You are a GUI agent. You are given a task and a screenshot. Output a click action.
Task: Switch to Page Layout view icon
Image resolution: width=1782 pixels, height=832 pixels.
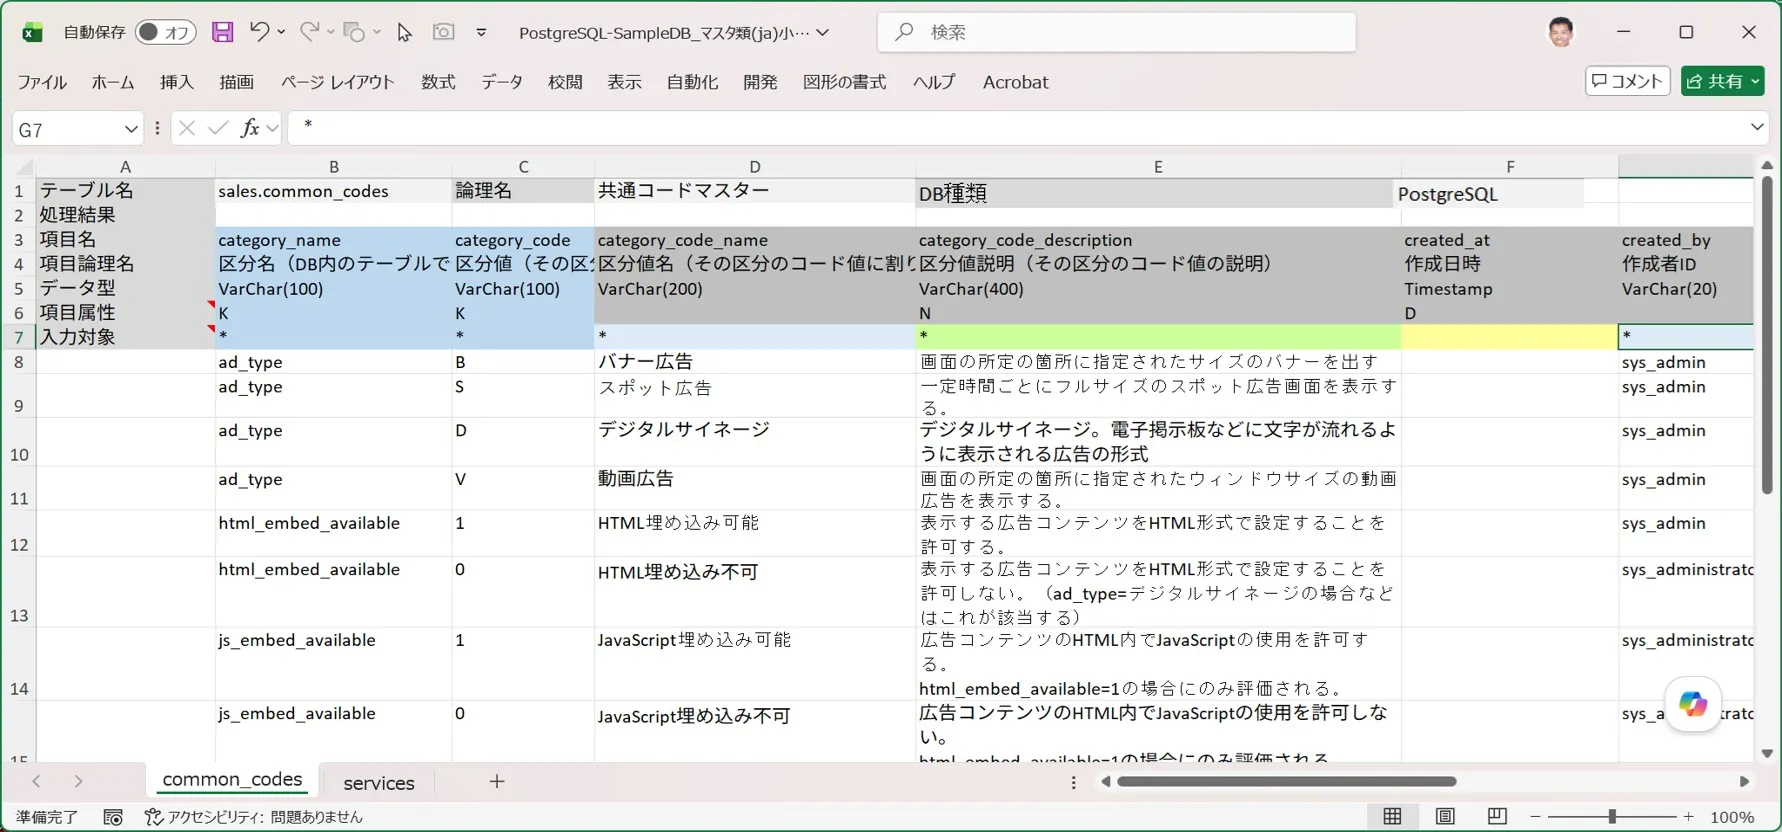point(1445,817)
